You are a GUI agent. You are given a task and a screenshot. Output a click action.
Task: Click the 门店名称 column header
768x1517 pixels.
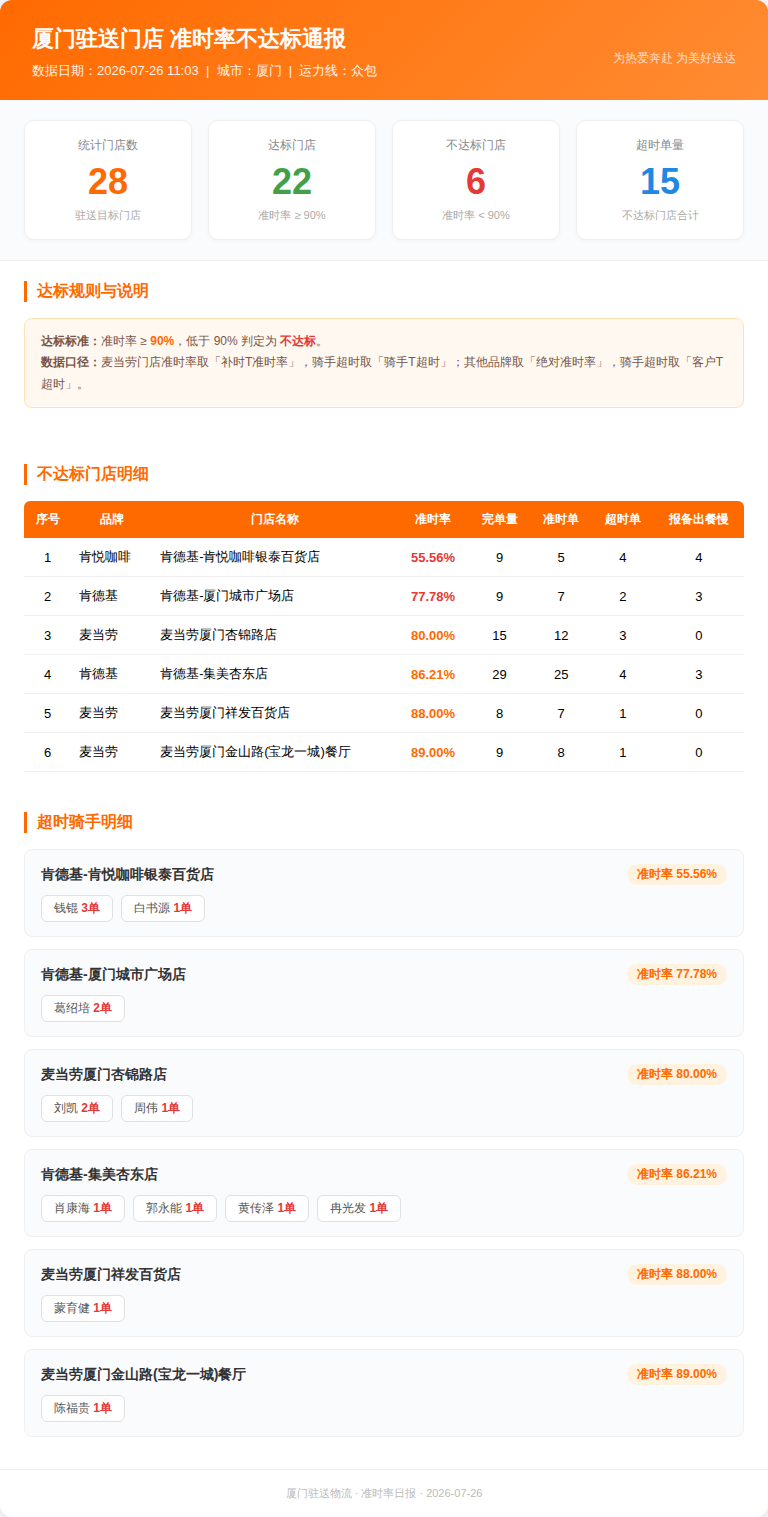coord(275,519)
